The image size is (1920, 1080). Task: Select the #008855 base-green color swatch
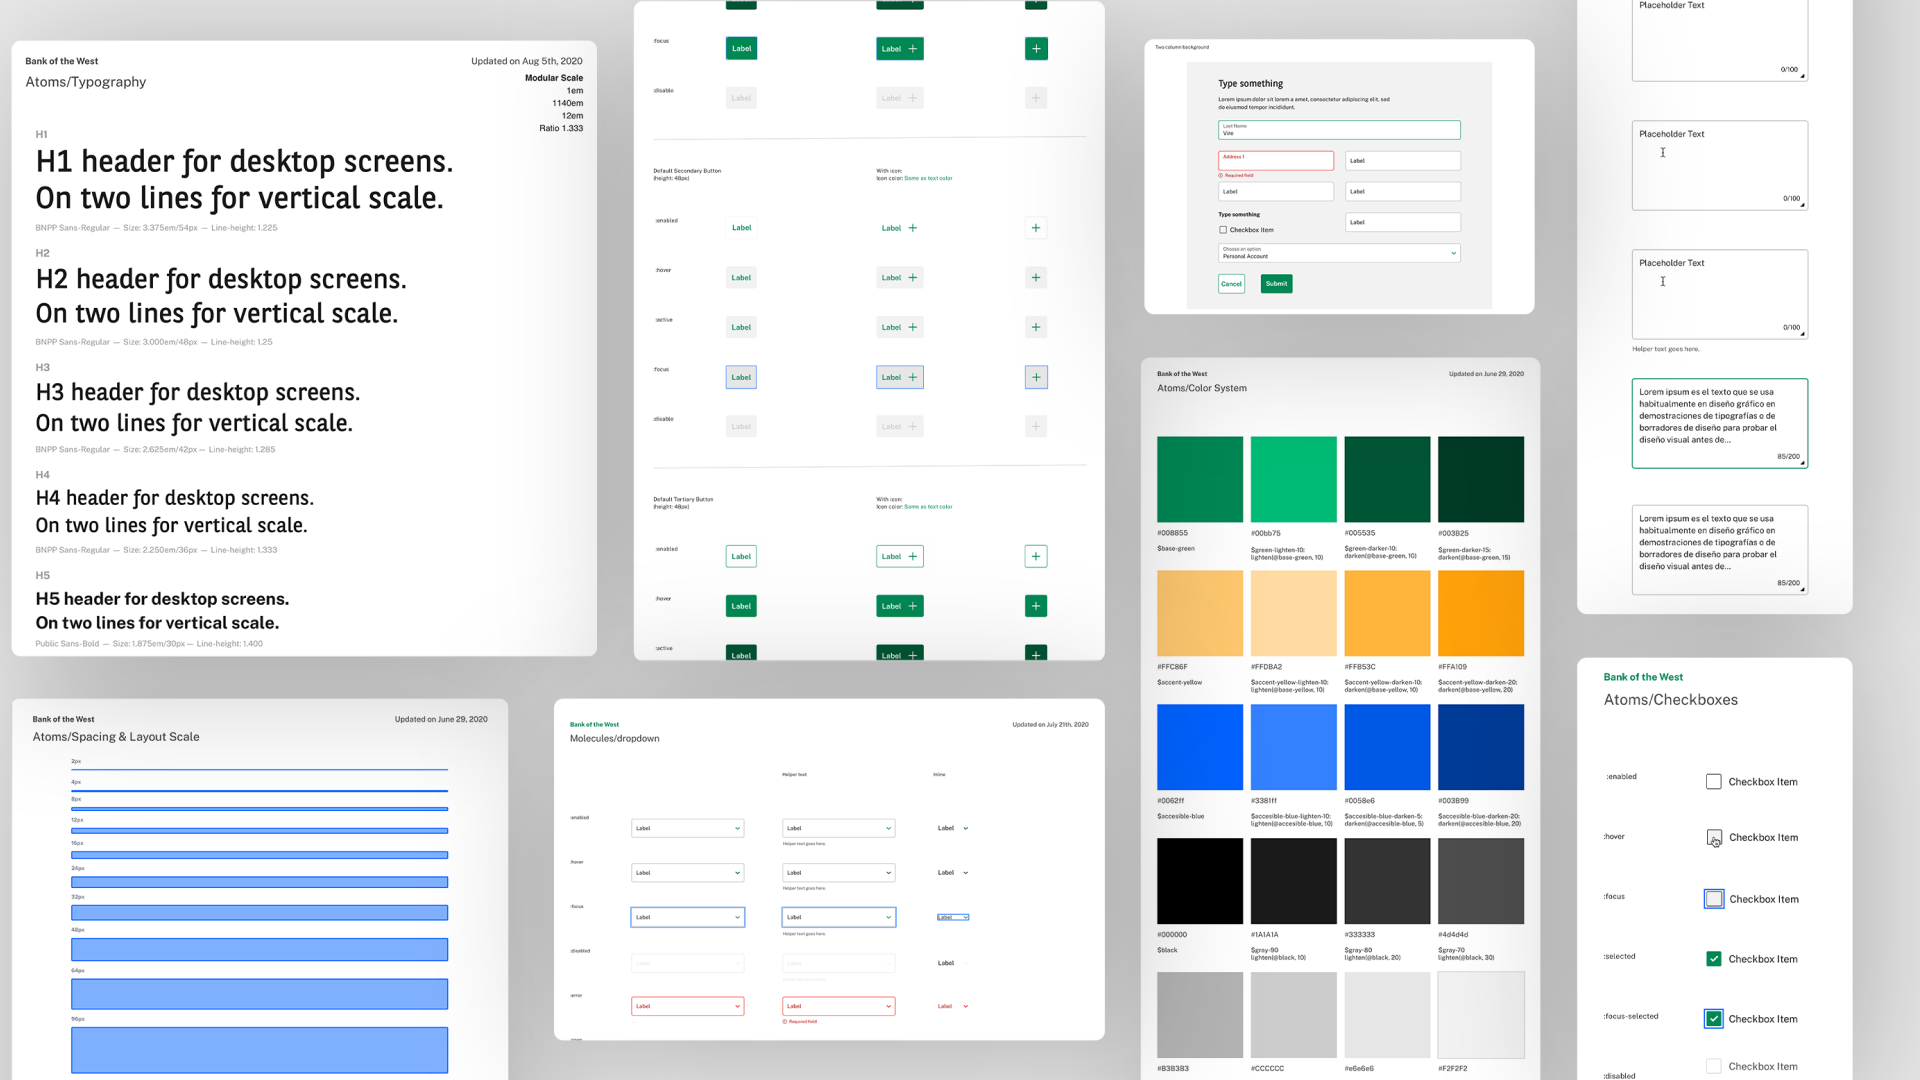click(x=1199, y=478)
